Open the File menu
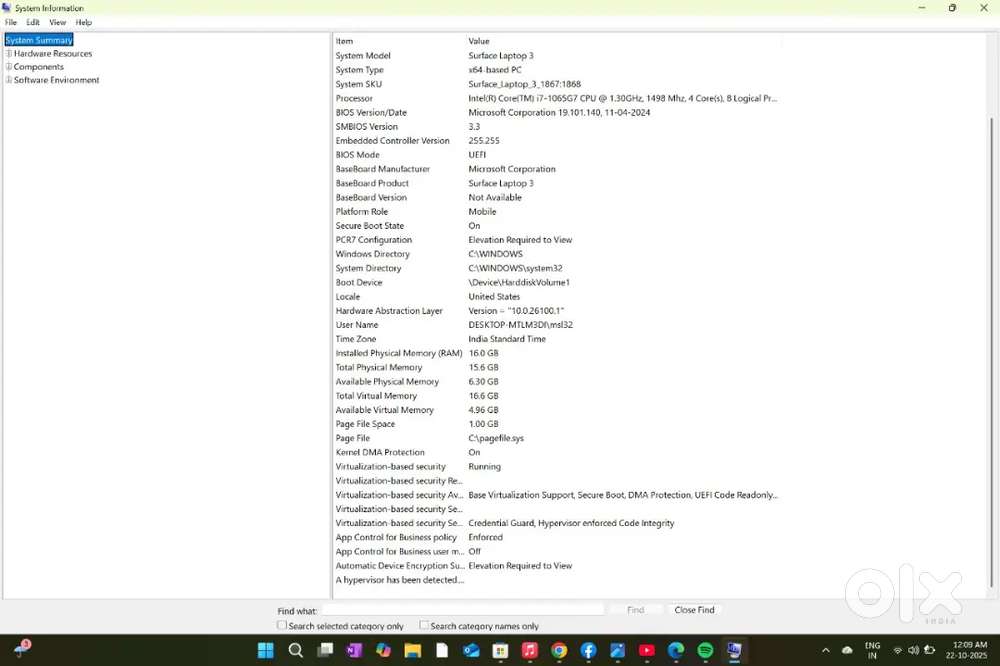This screenshot has height=666, width=1000. pos(11,22)
